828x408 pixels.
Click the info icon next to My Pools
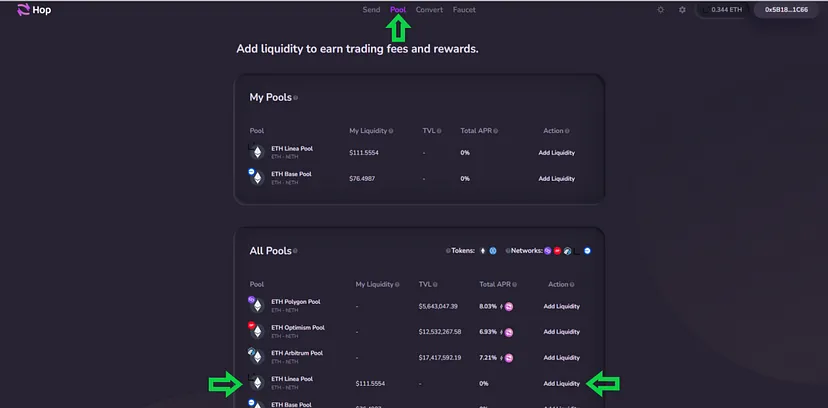(x=296, y=98)
